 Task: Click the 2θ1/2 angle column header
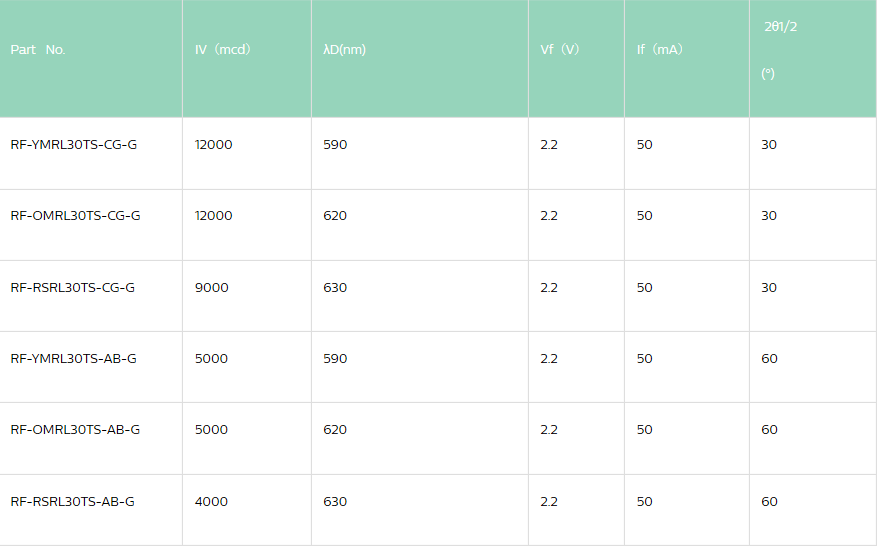click(x=780, y=27)
